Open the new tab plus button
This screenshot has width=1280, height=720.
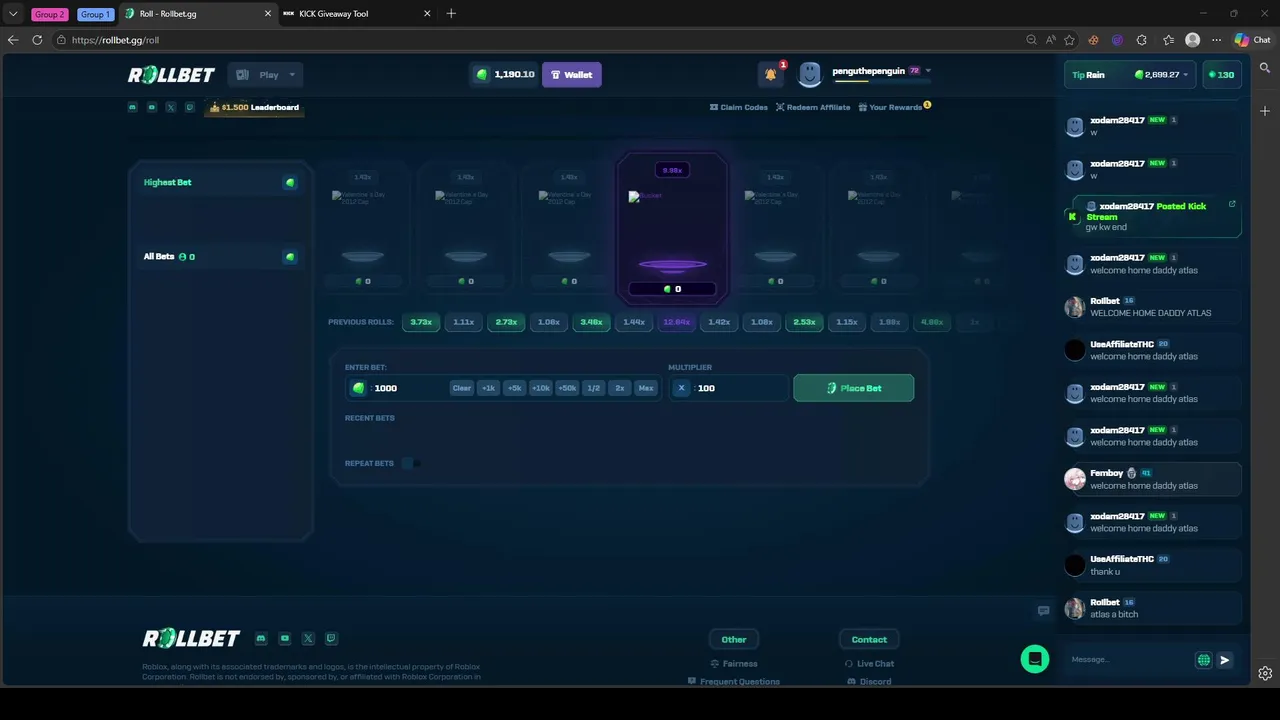[x=451, y=13]
